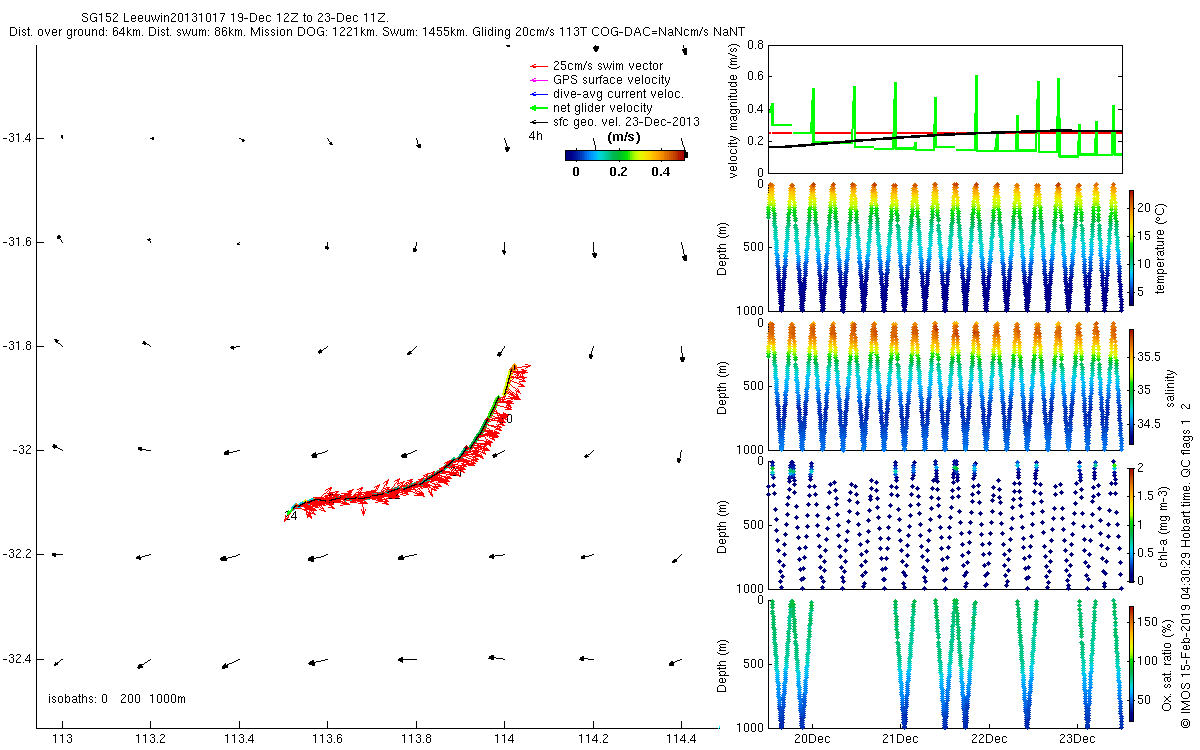Click the 'dive-avg current veloc.' legend entry
The image size is (1200, 750).
pos(619,94)
